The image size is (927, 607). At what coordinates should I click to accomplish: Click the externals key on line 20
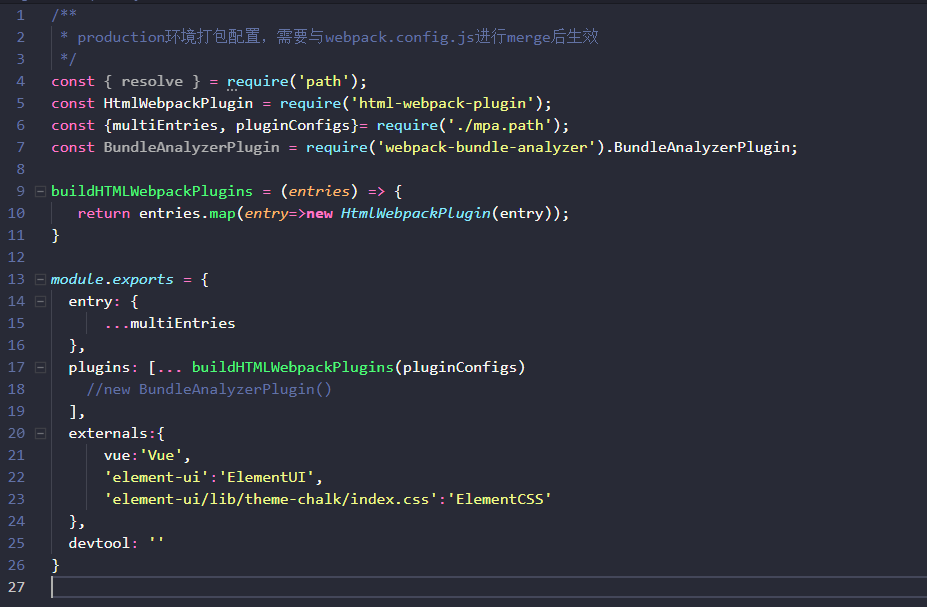(x=108, y=434)
